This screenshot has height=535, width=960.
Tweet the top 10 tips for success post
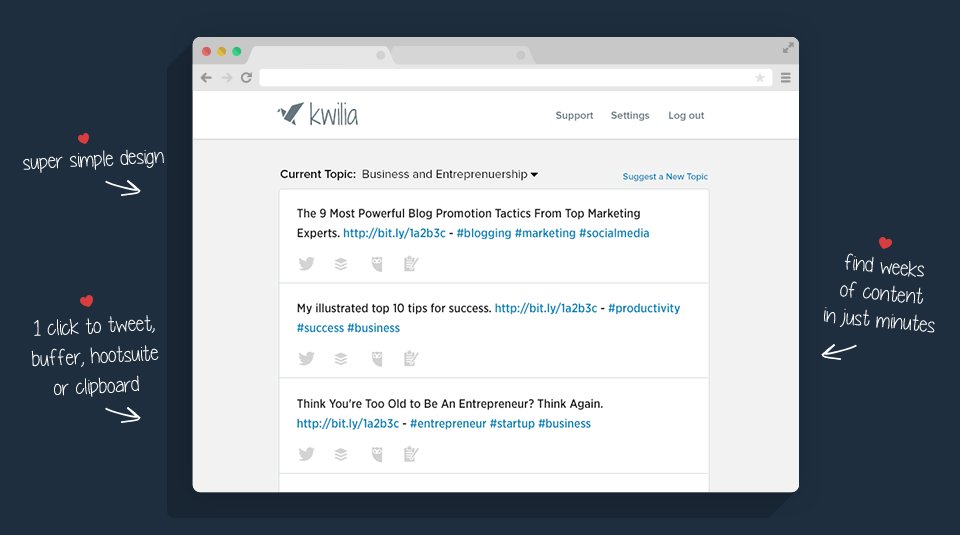[x=306, y=358]
